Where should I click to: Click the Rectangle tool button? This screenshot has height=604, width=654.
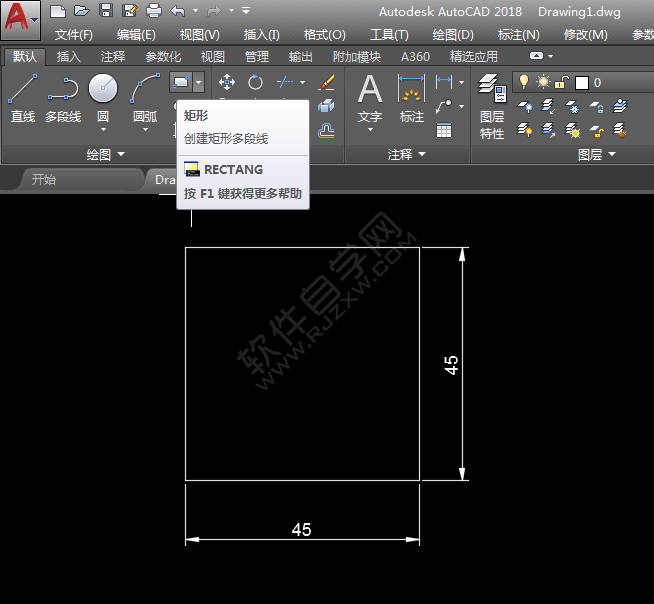pos(179,82)
